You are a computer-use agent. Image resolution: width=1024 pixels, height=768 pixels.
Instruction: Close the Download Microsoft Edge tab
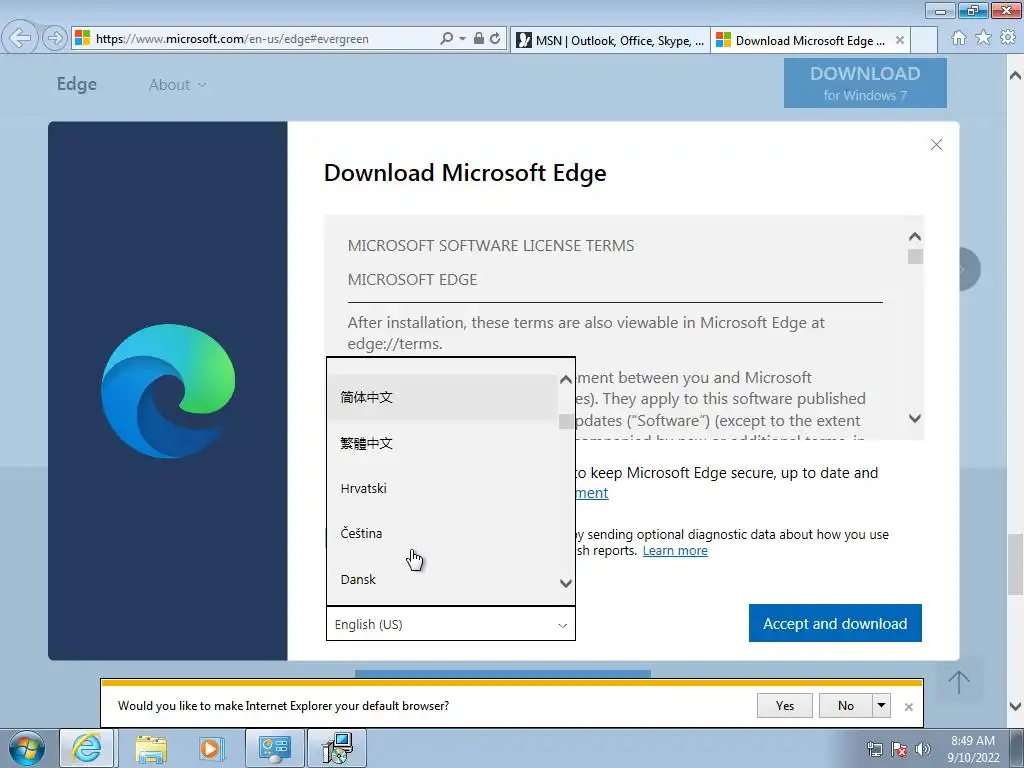click(x=899, y=40)
